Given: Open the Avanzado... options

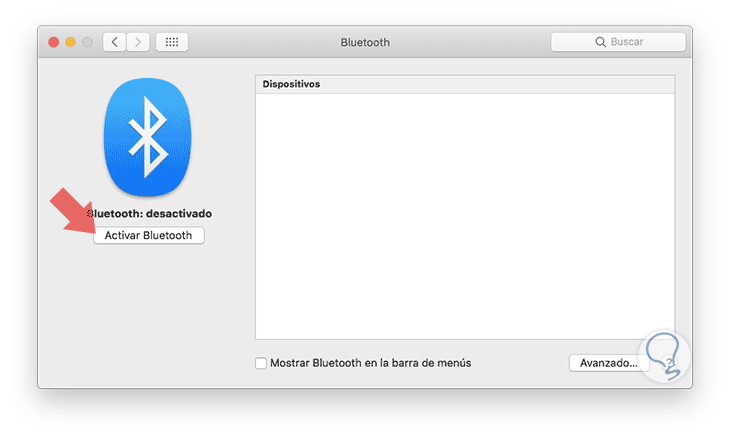Looking at the screenshot, I should point(608,363).
